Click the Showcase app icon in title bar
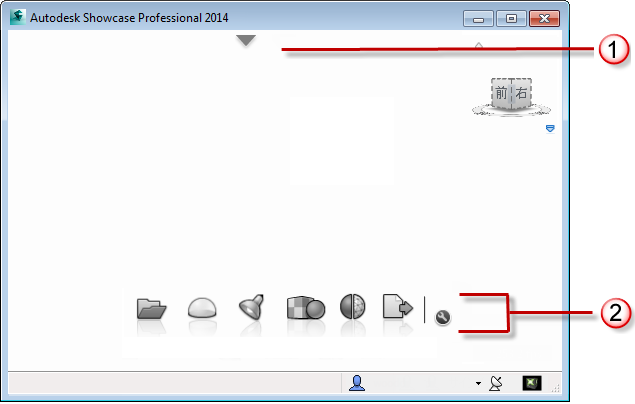The height and width of the screenshot is (404, 635). pyautogui.click(x=17, y=17)
